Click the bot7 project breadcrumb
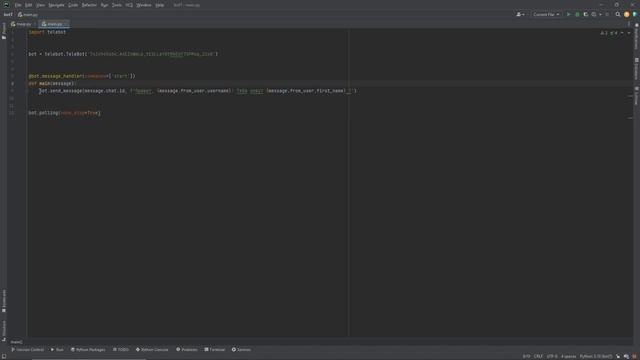 pos(8,15)
